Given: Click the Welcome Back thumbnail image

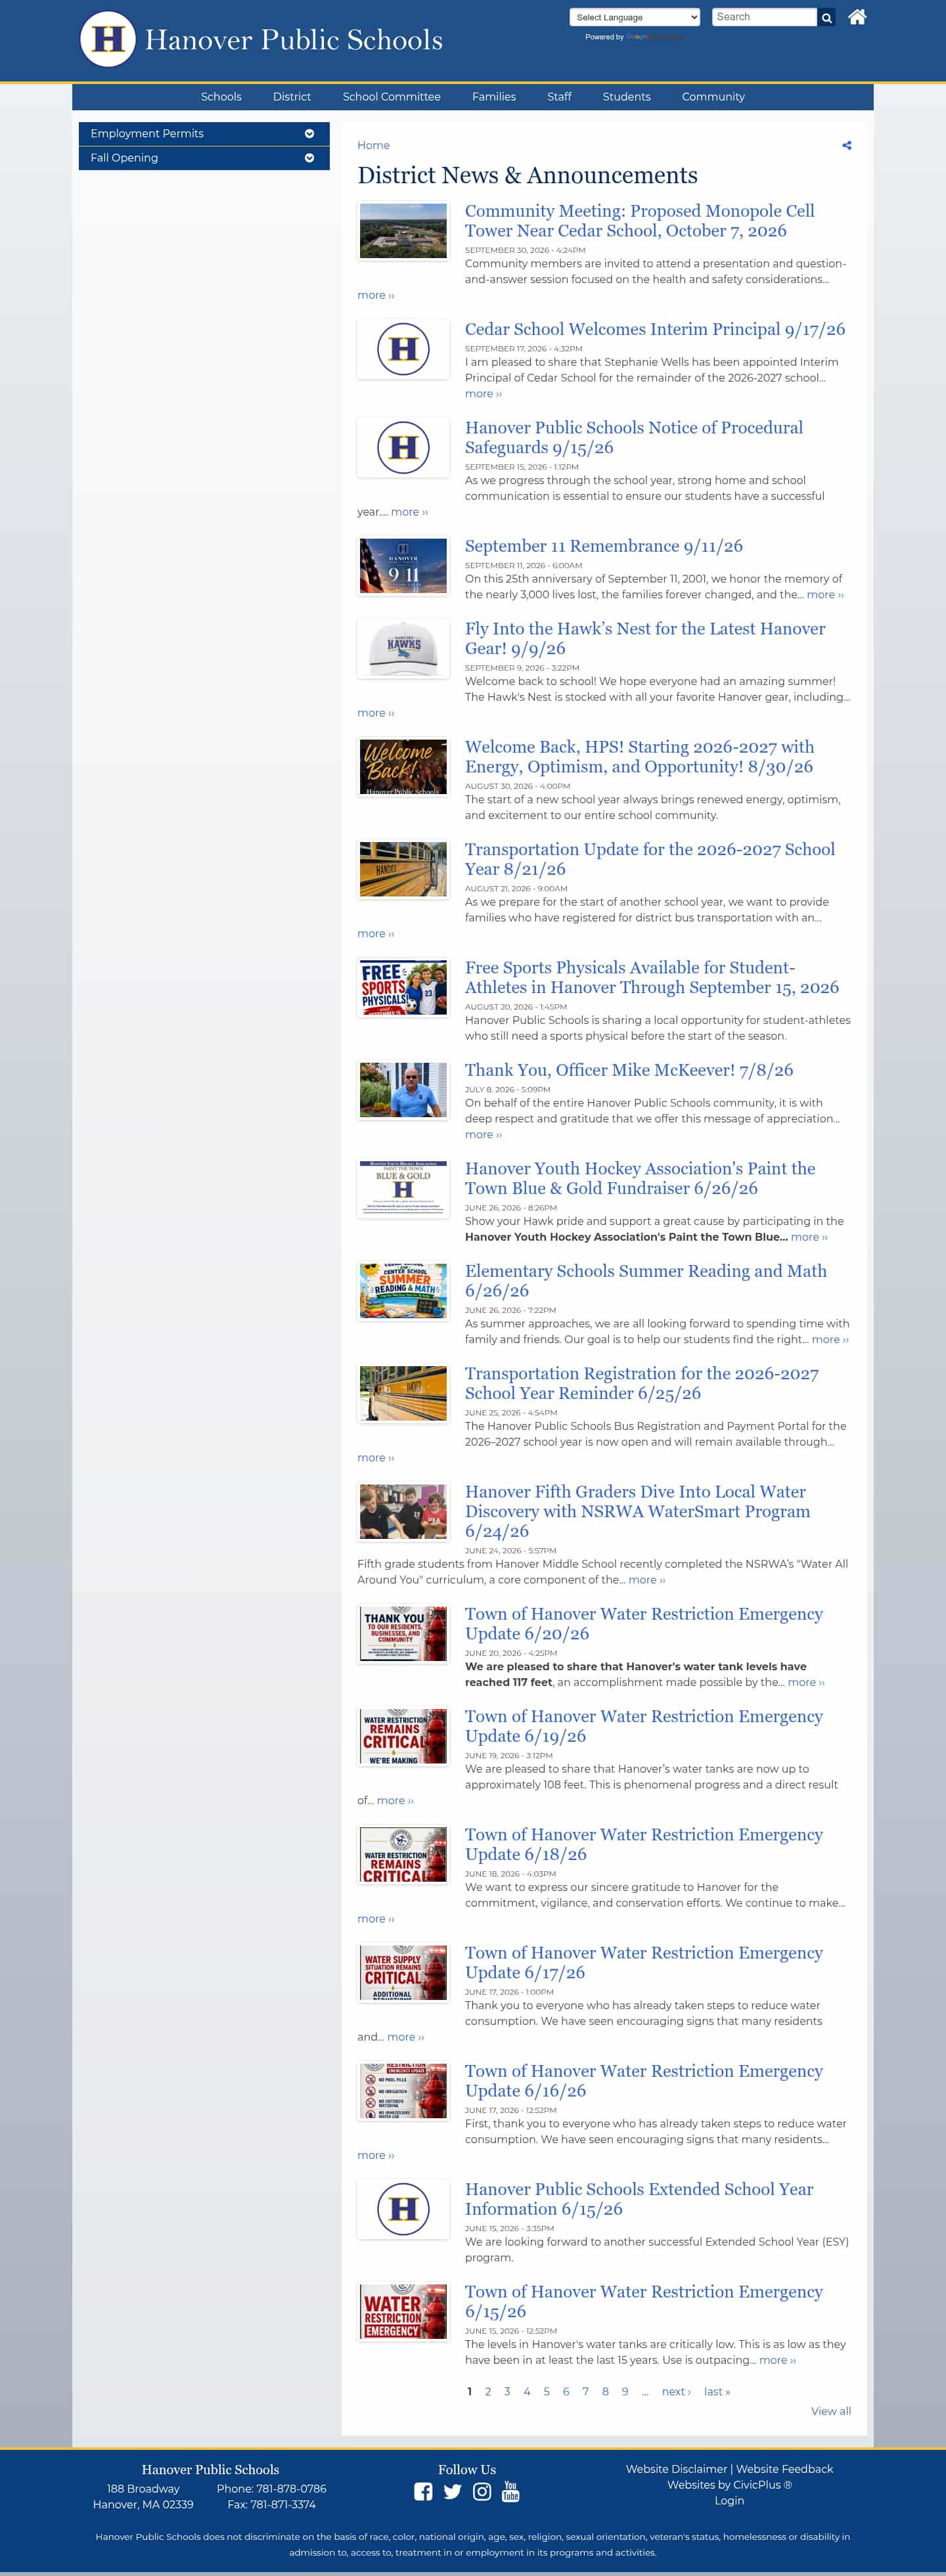Looking at the screenshot, I should 403,767.
